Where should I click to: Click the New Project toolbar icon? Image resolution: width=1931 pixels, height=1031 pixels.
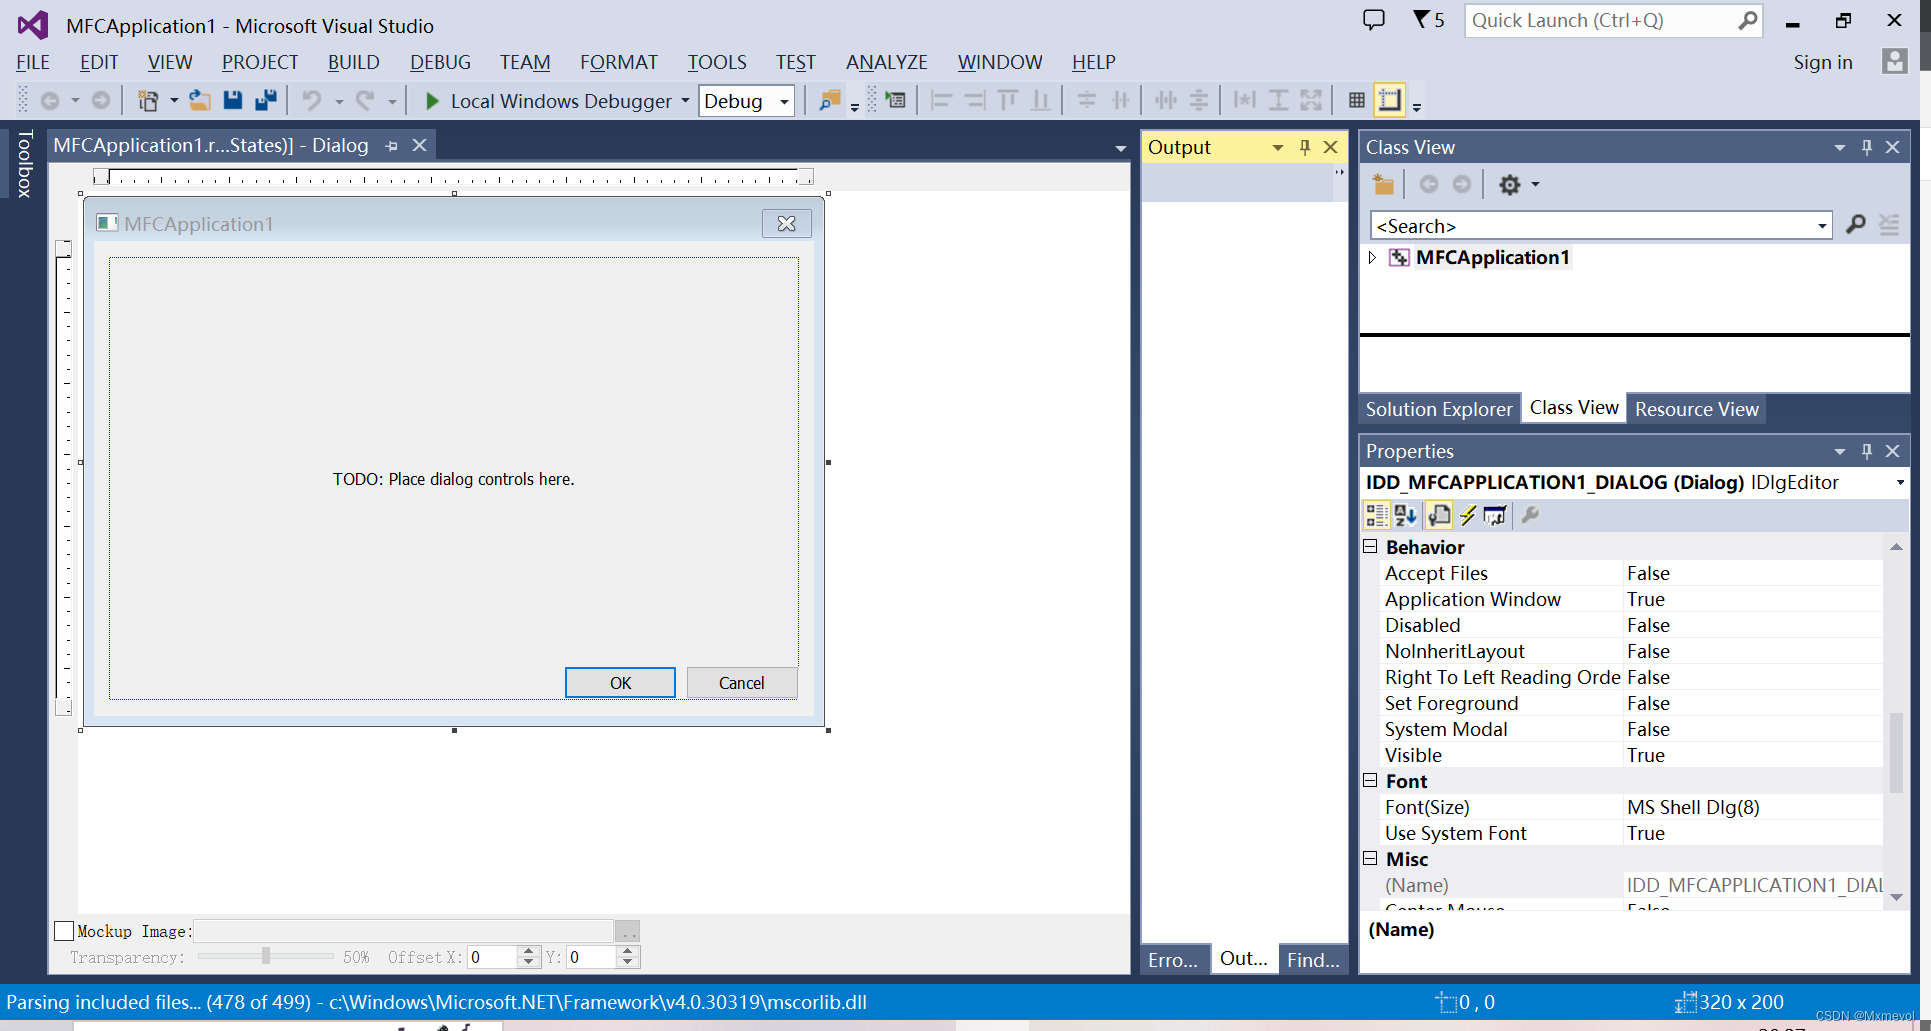pyautogui.click(x=148, y=100)
